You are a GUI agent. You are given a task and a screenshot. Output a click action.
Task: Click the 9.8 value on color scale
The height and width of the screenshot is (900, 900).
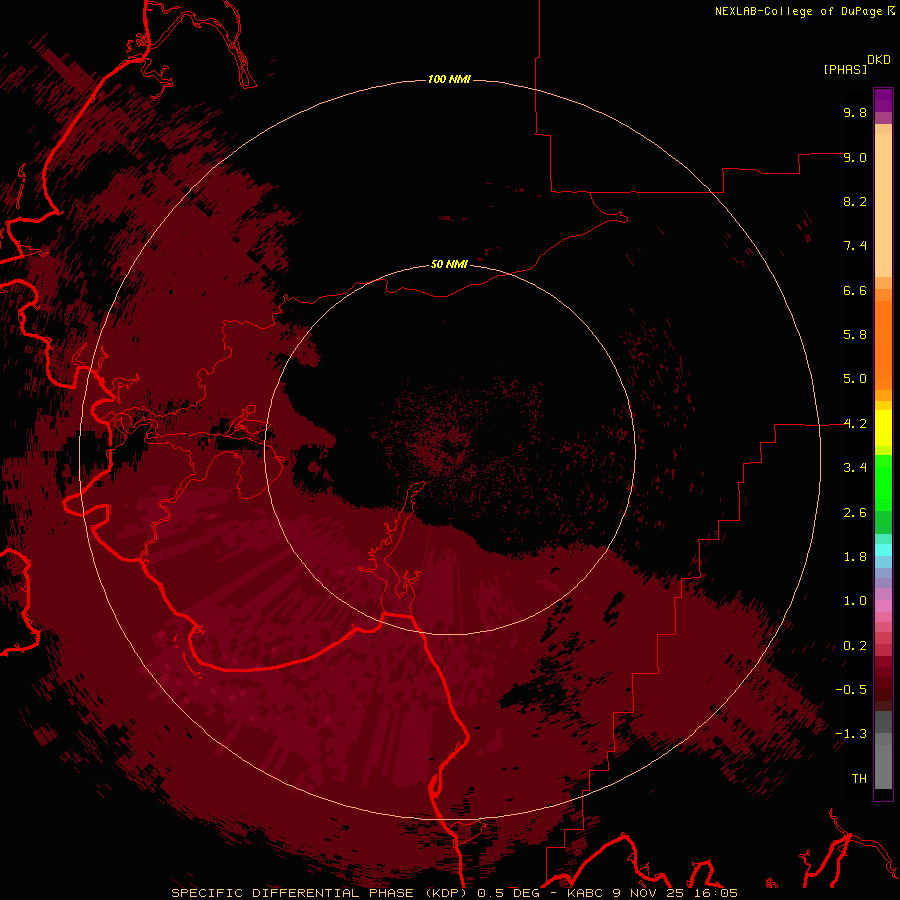click(x=855, y=112)
